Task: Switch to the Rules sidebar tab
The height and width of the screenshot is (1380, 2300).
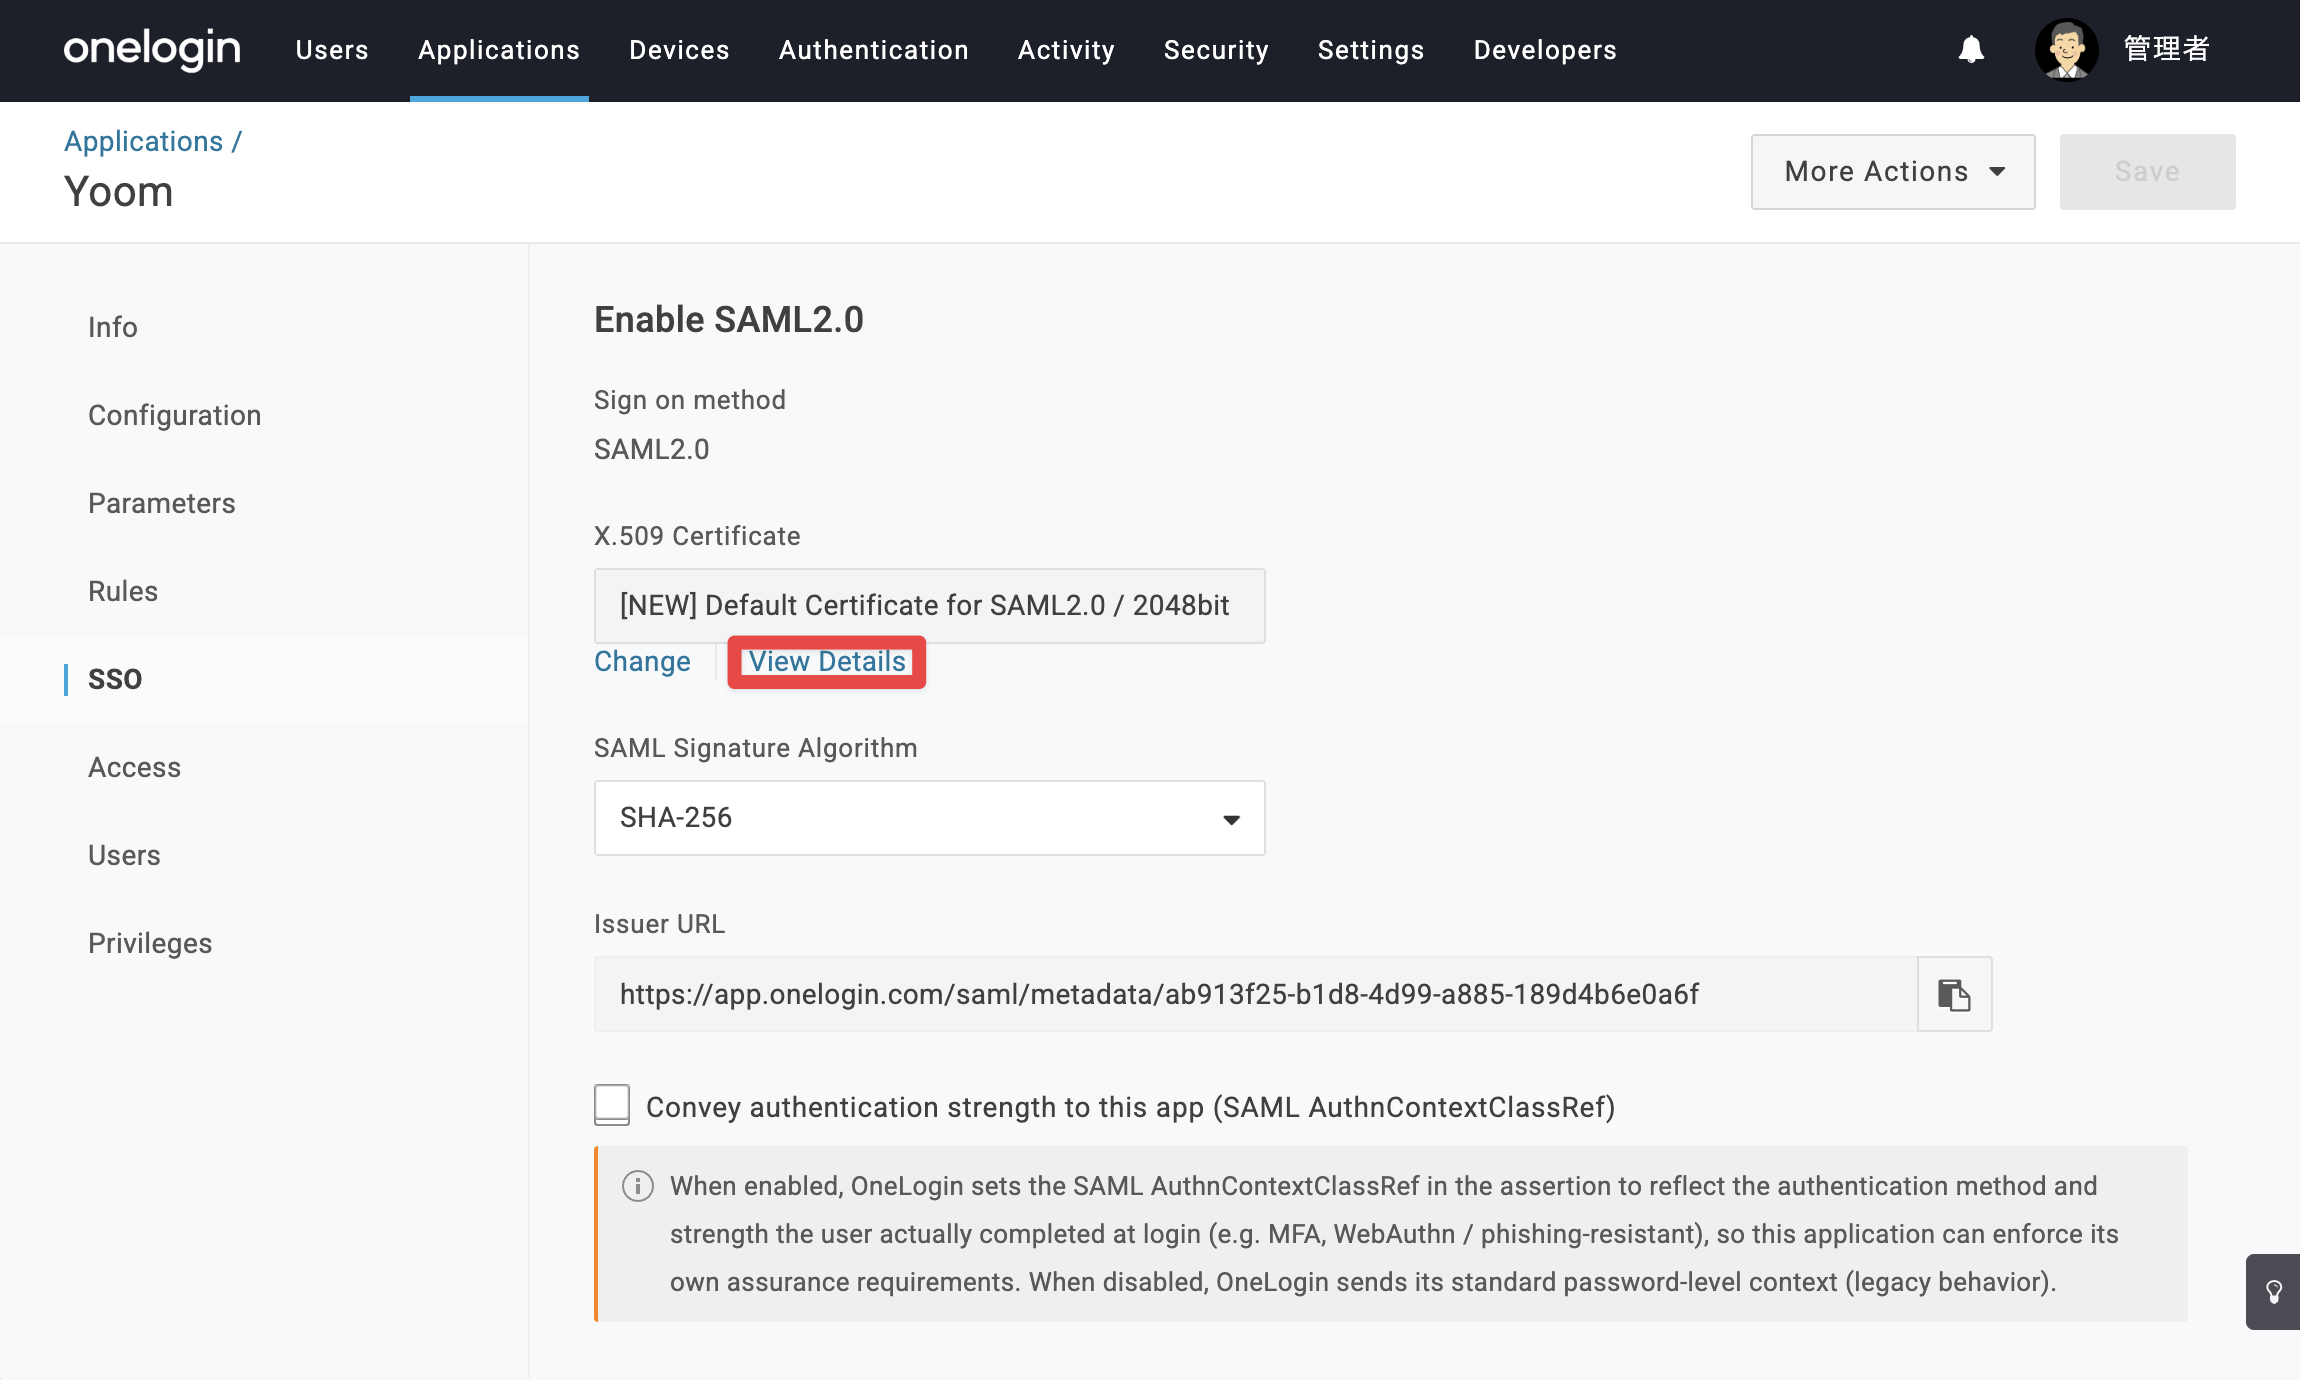Action: (123, 591)
